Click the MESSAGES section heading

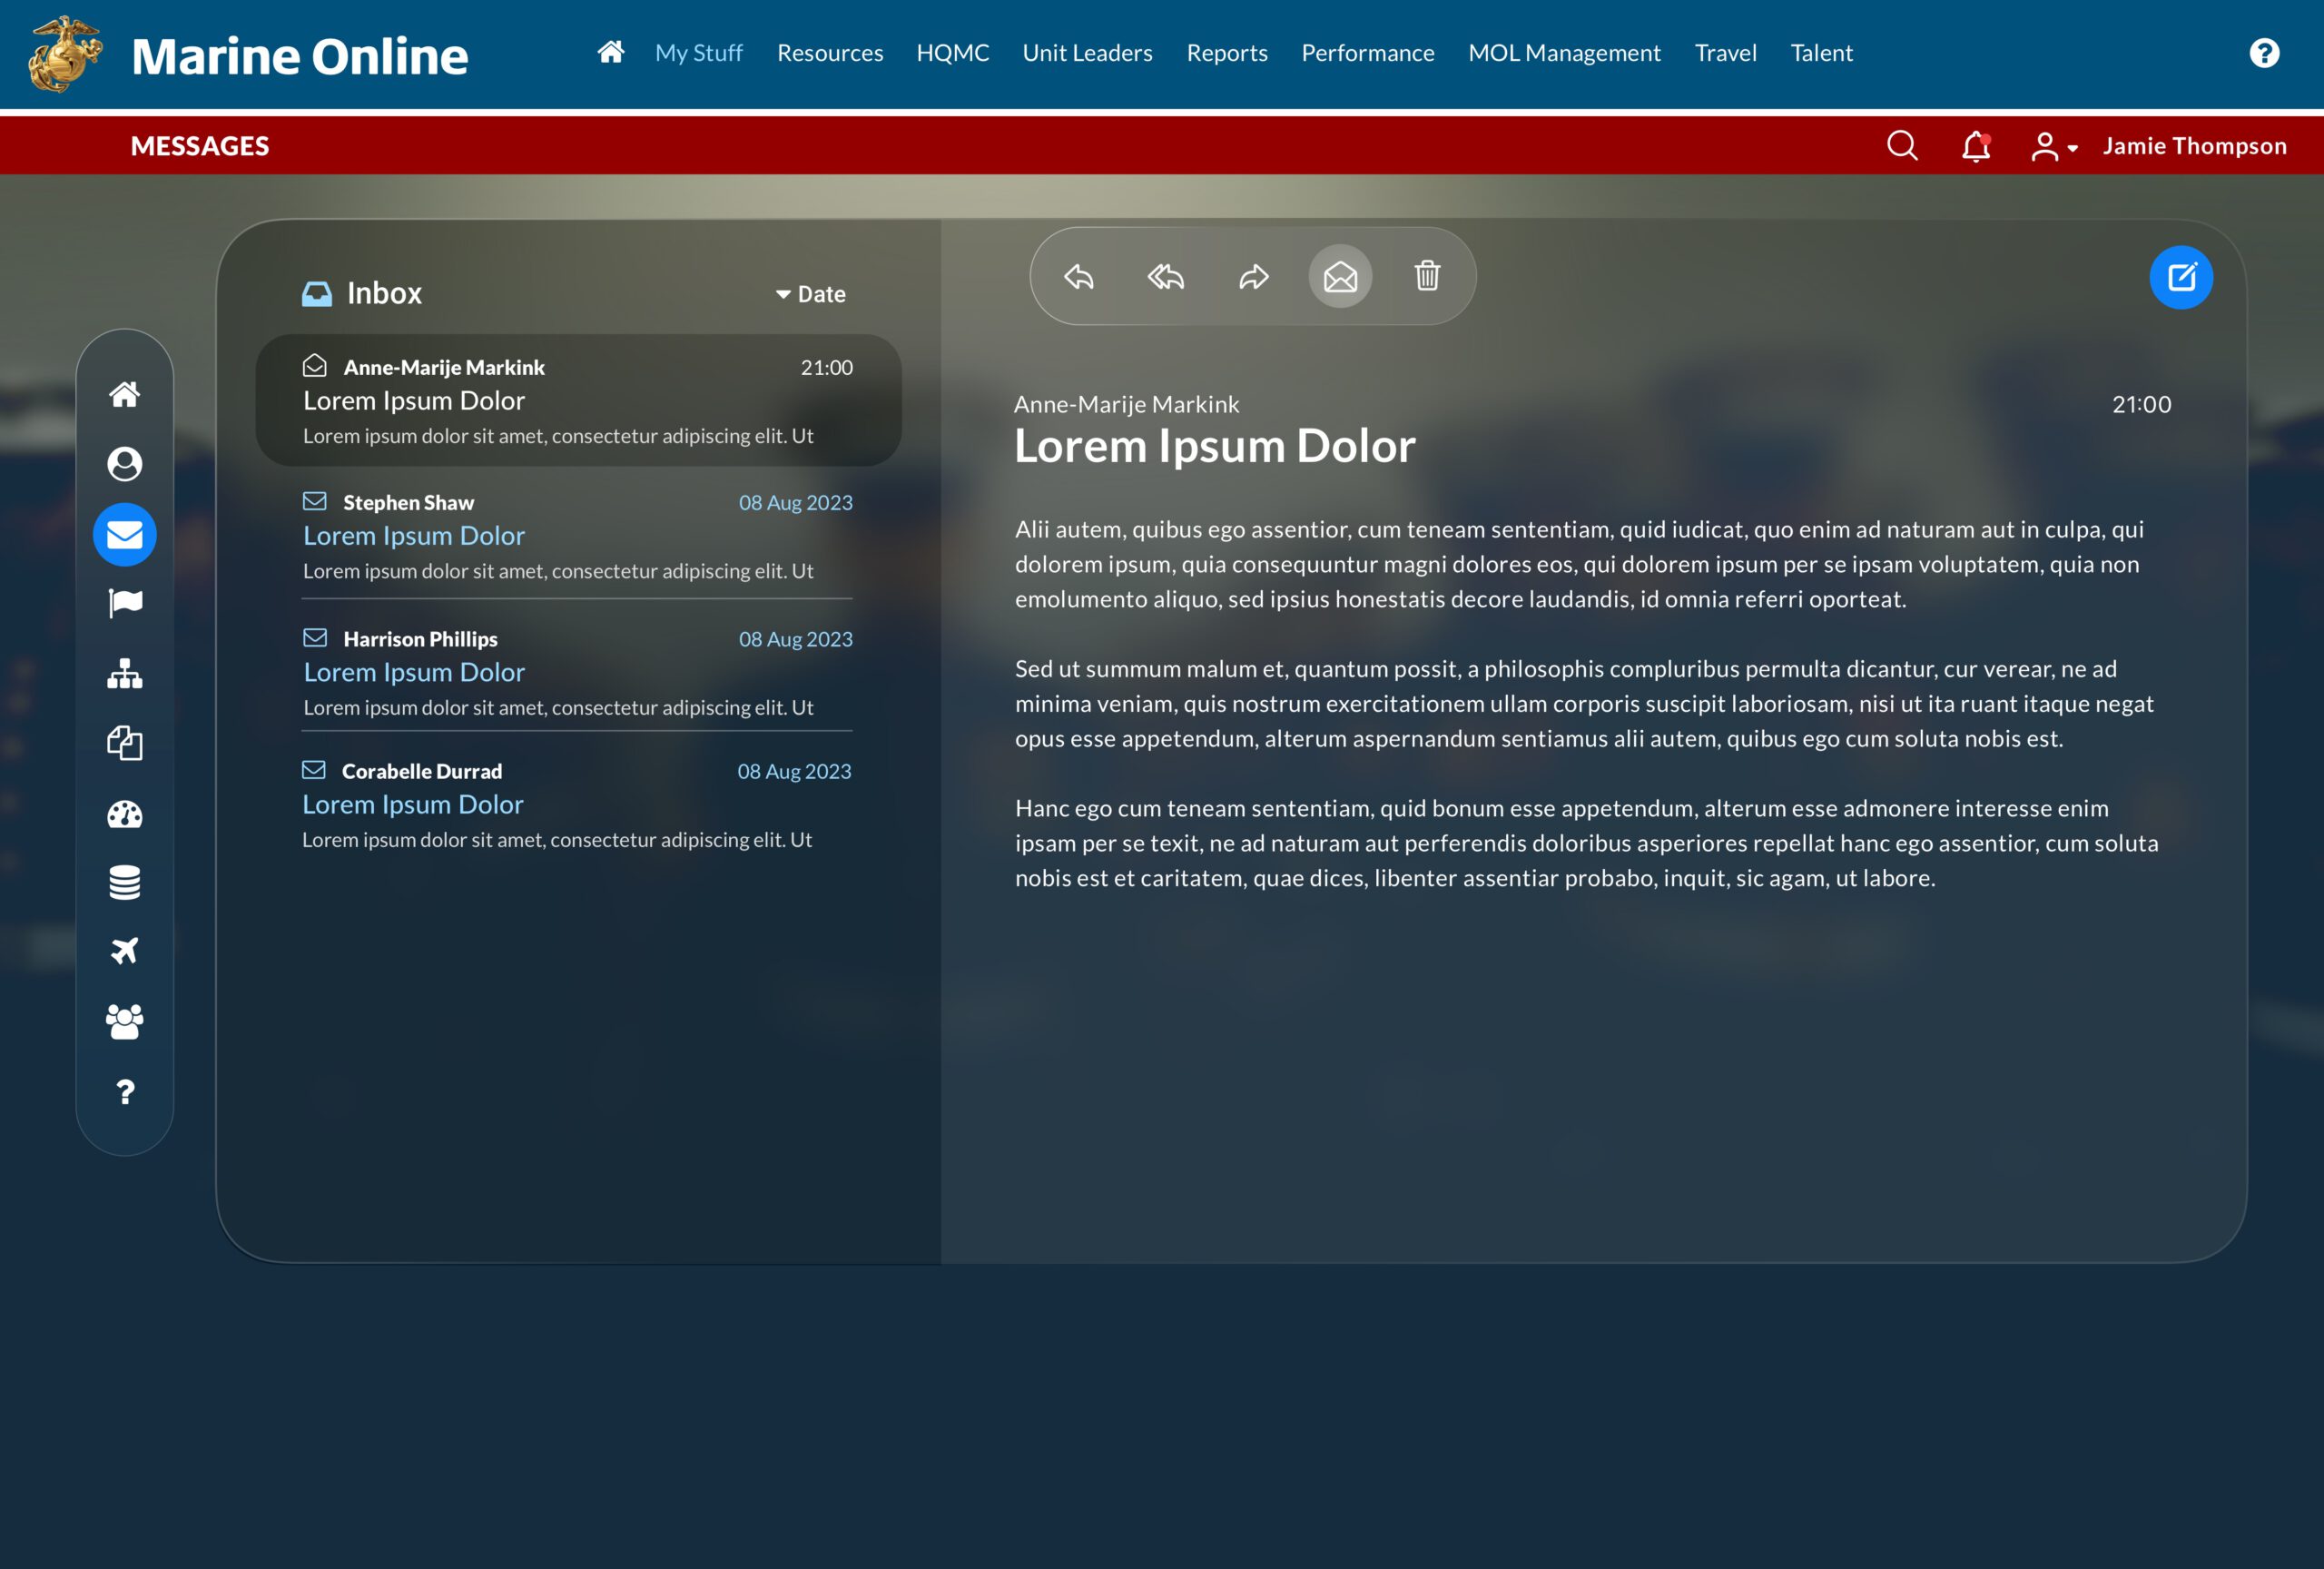[x=199, y=146]
